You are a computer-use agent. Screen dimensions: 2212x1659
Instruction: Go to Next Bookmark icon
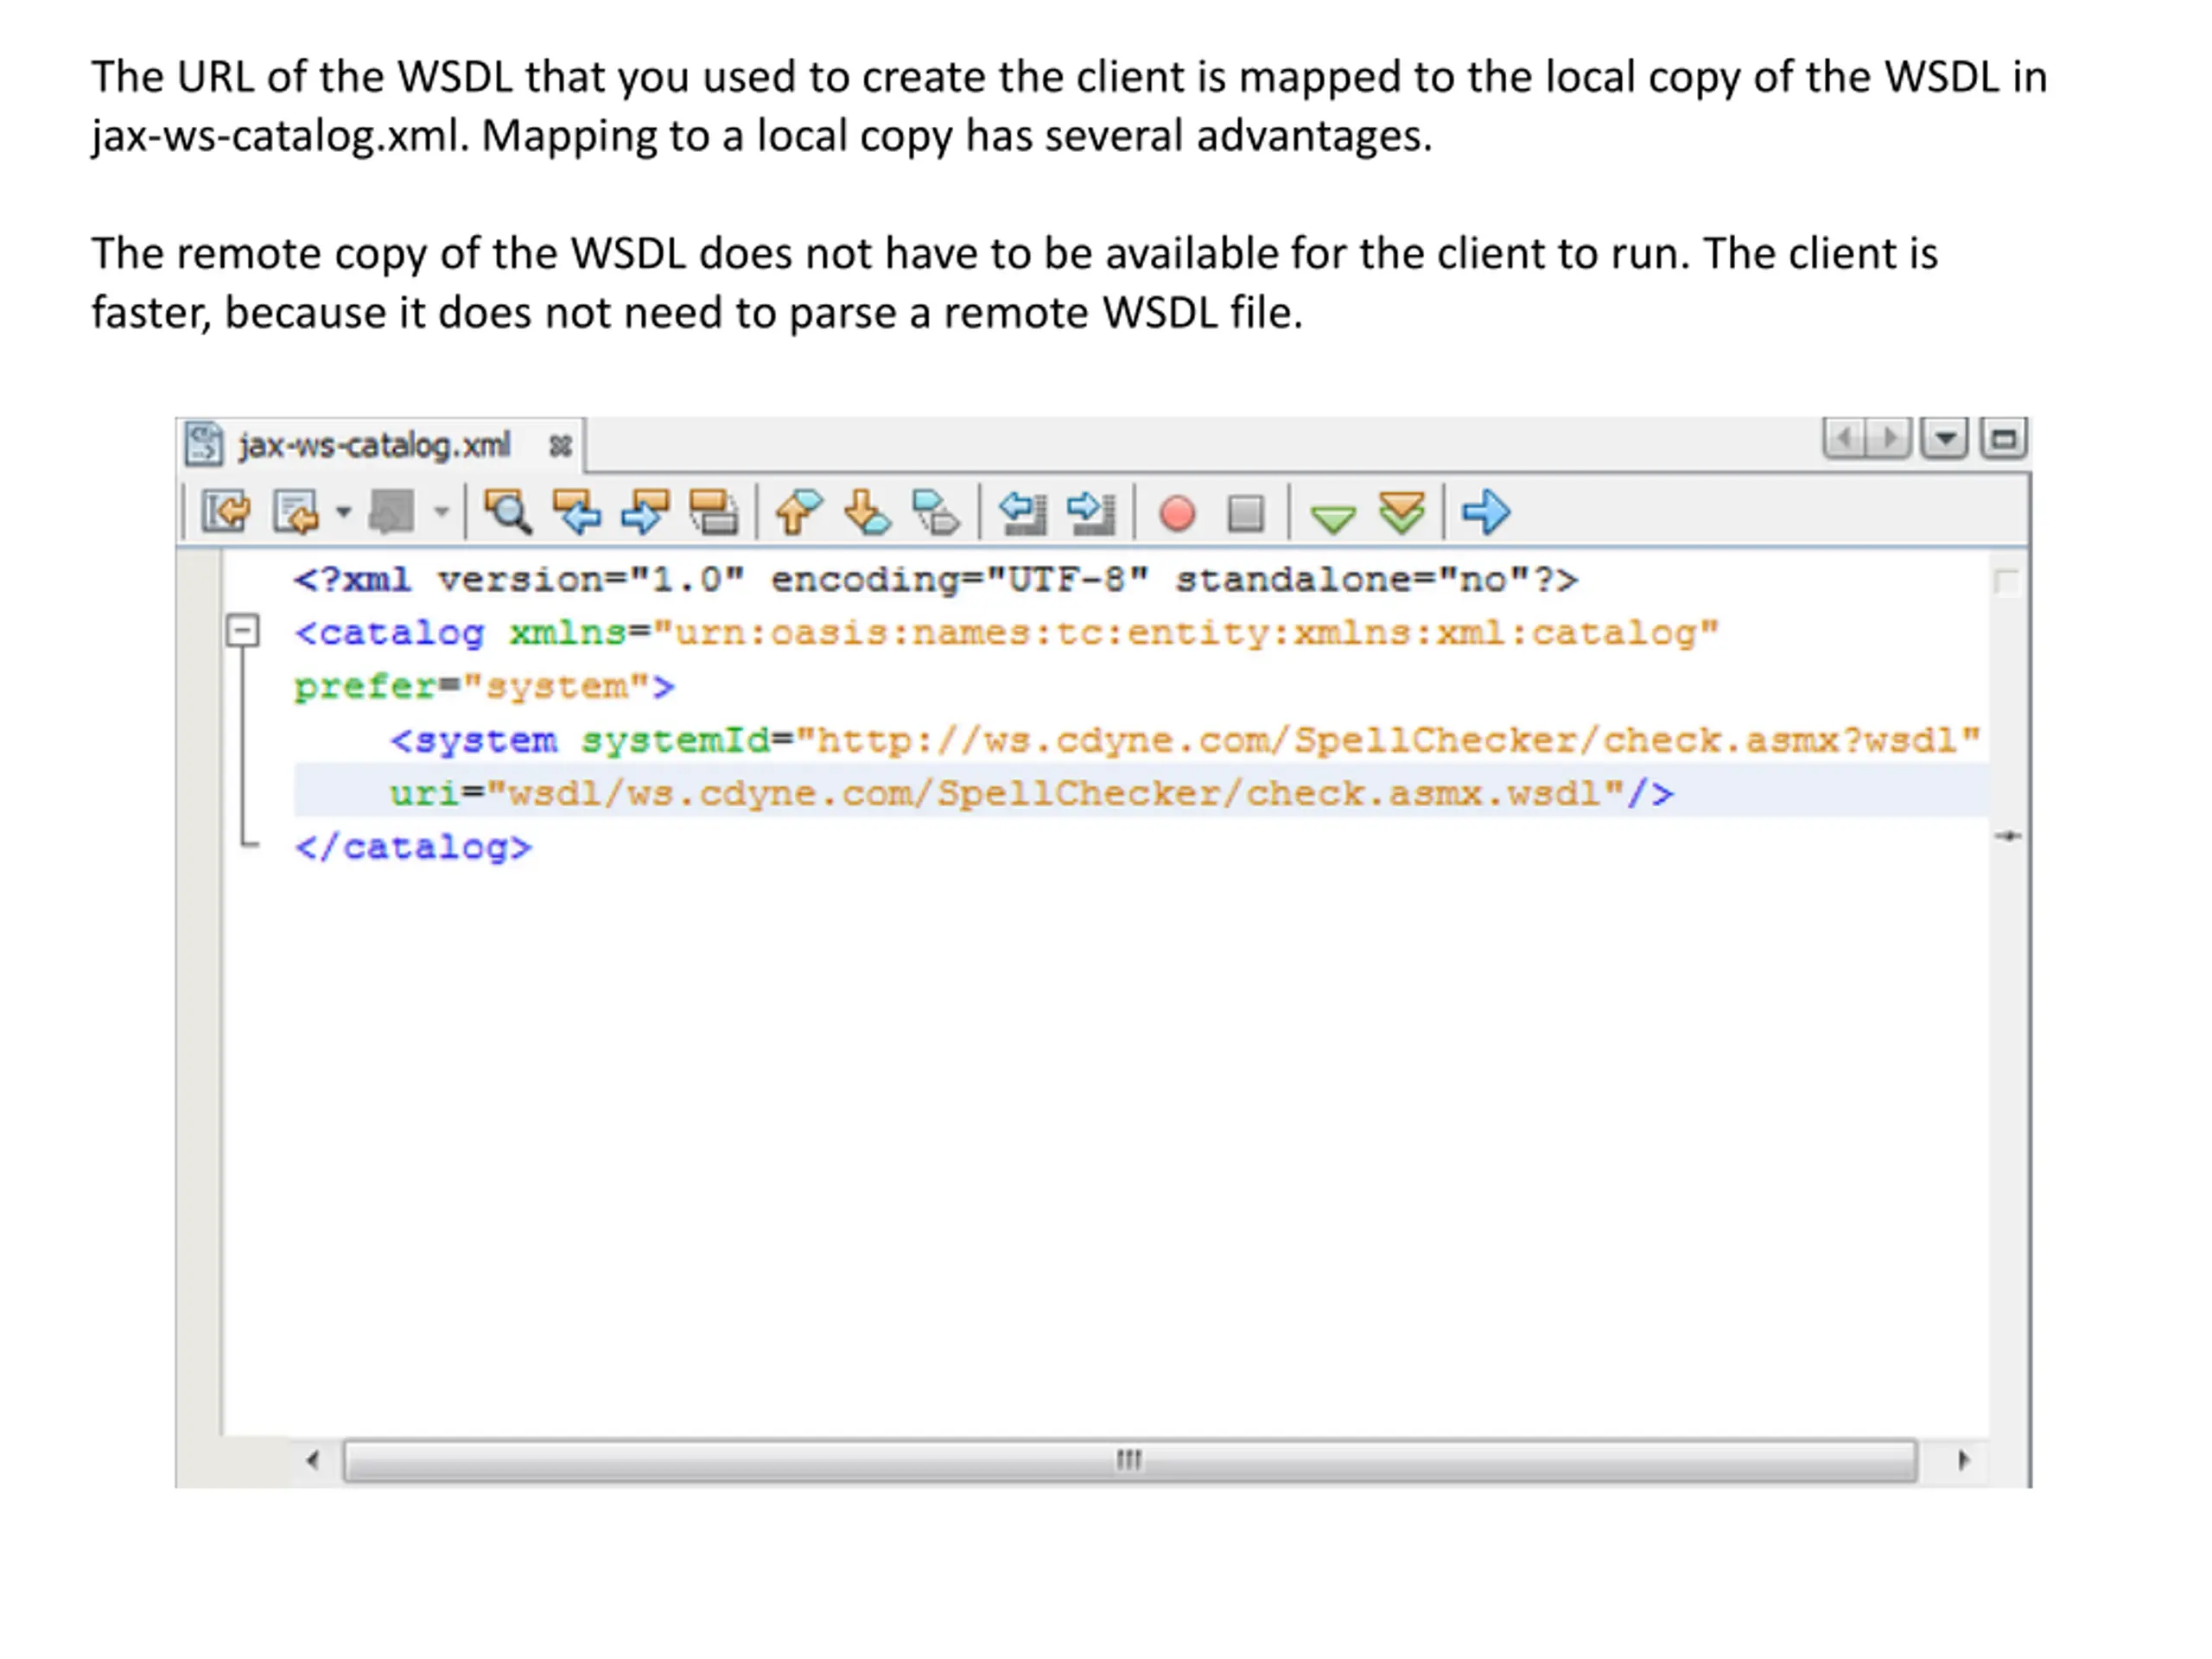point(867,512)
